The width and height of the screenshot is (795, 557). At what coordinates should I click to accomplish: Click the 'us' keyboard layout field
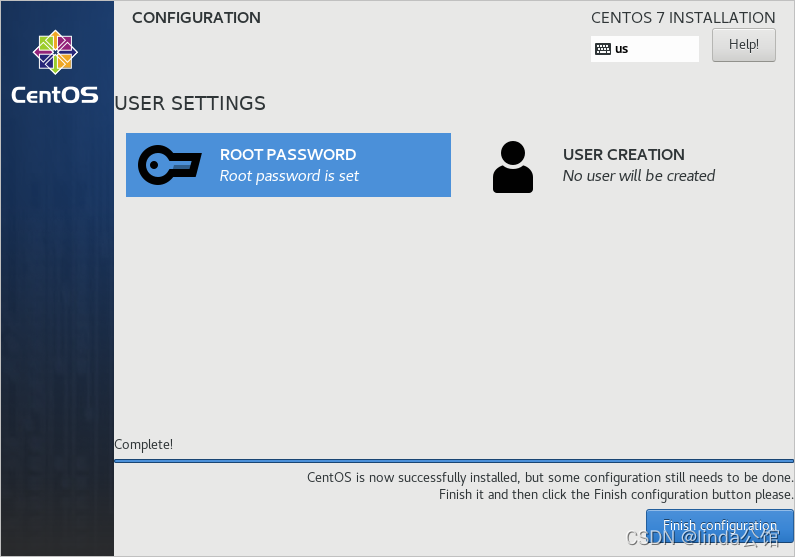pos(644,49)
